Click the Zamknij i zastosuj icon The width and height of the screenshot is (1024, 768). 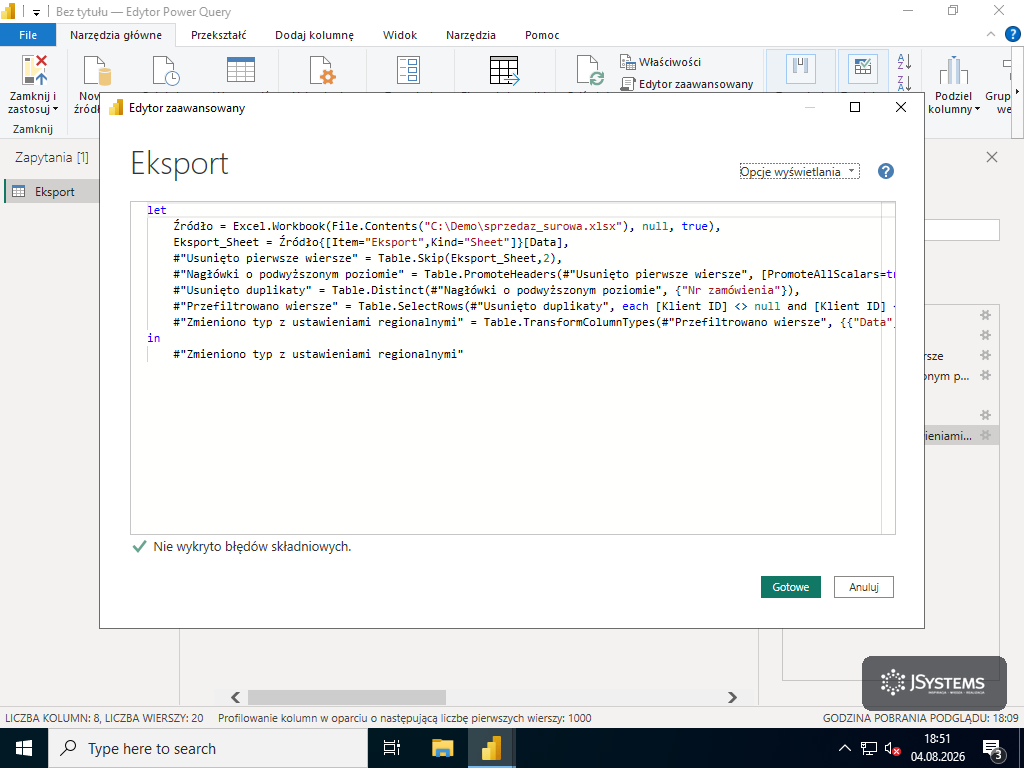[x=34, y=71]
